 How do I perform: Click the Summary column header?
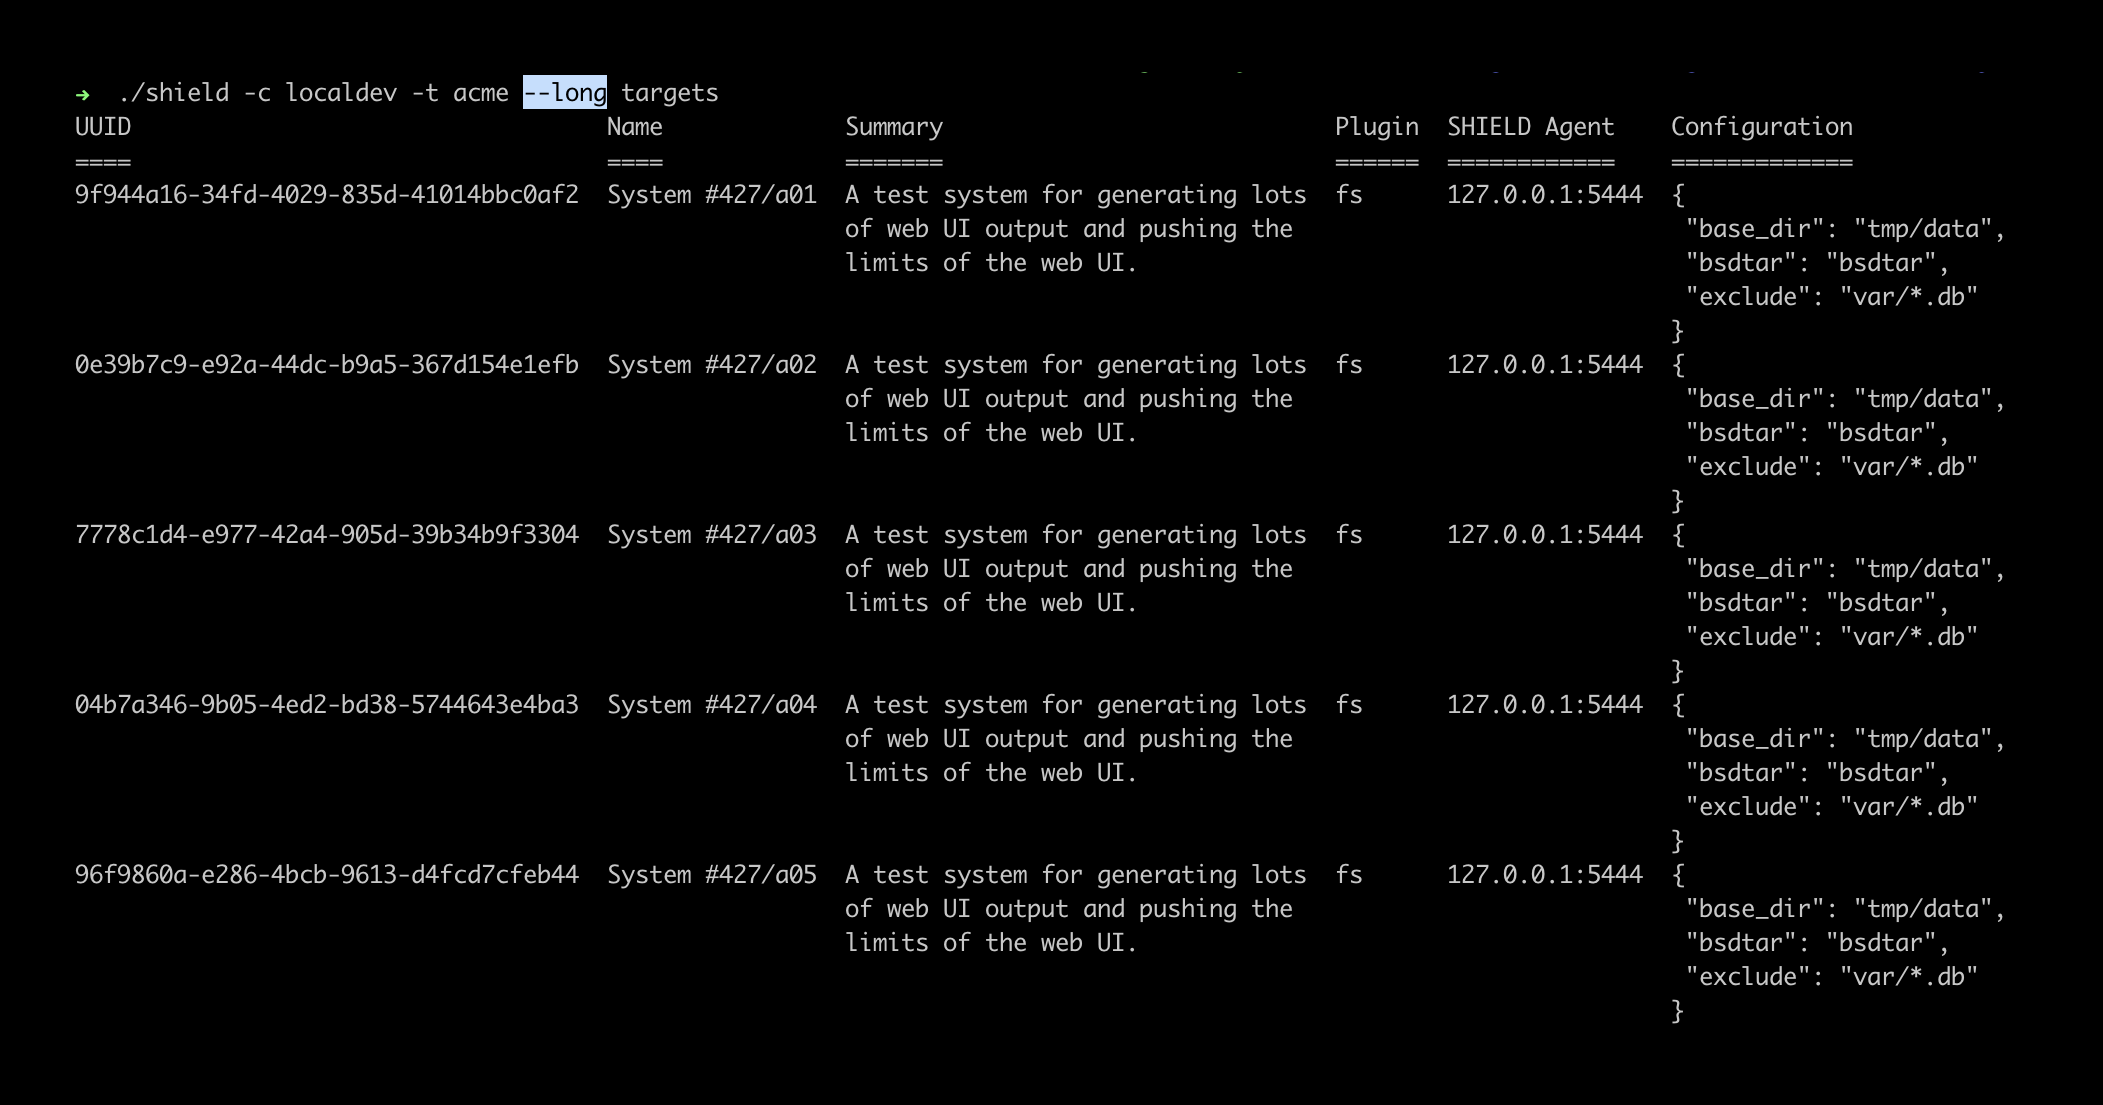894,127
